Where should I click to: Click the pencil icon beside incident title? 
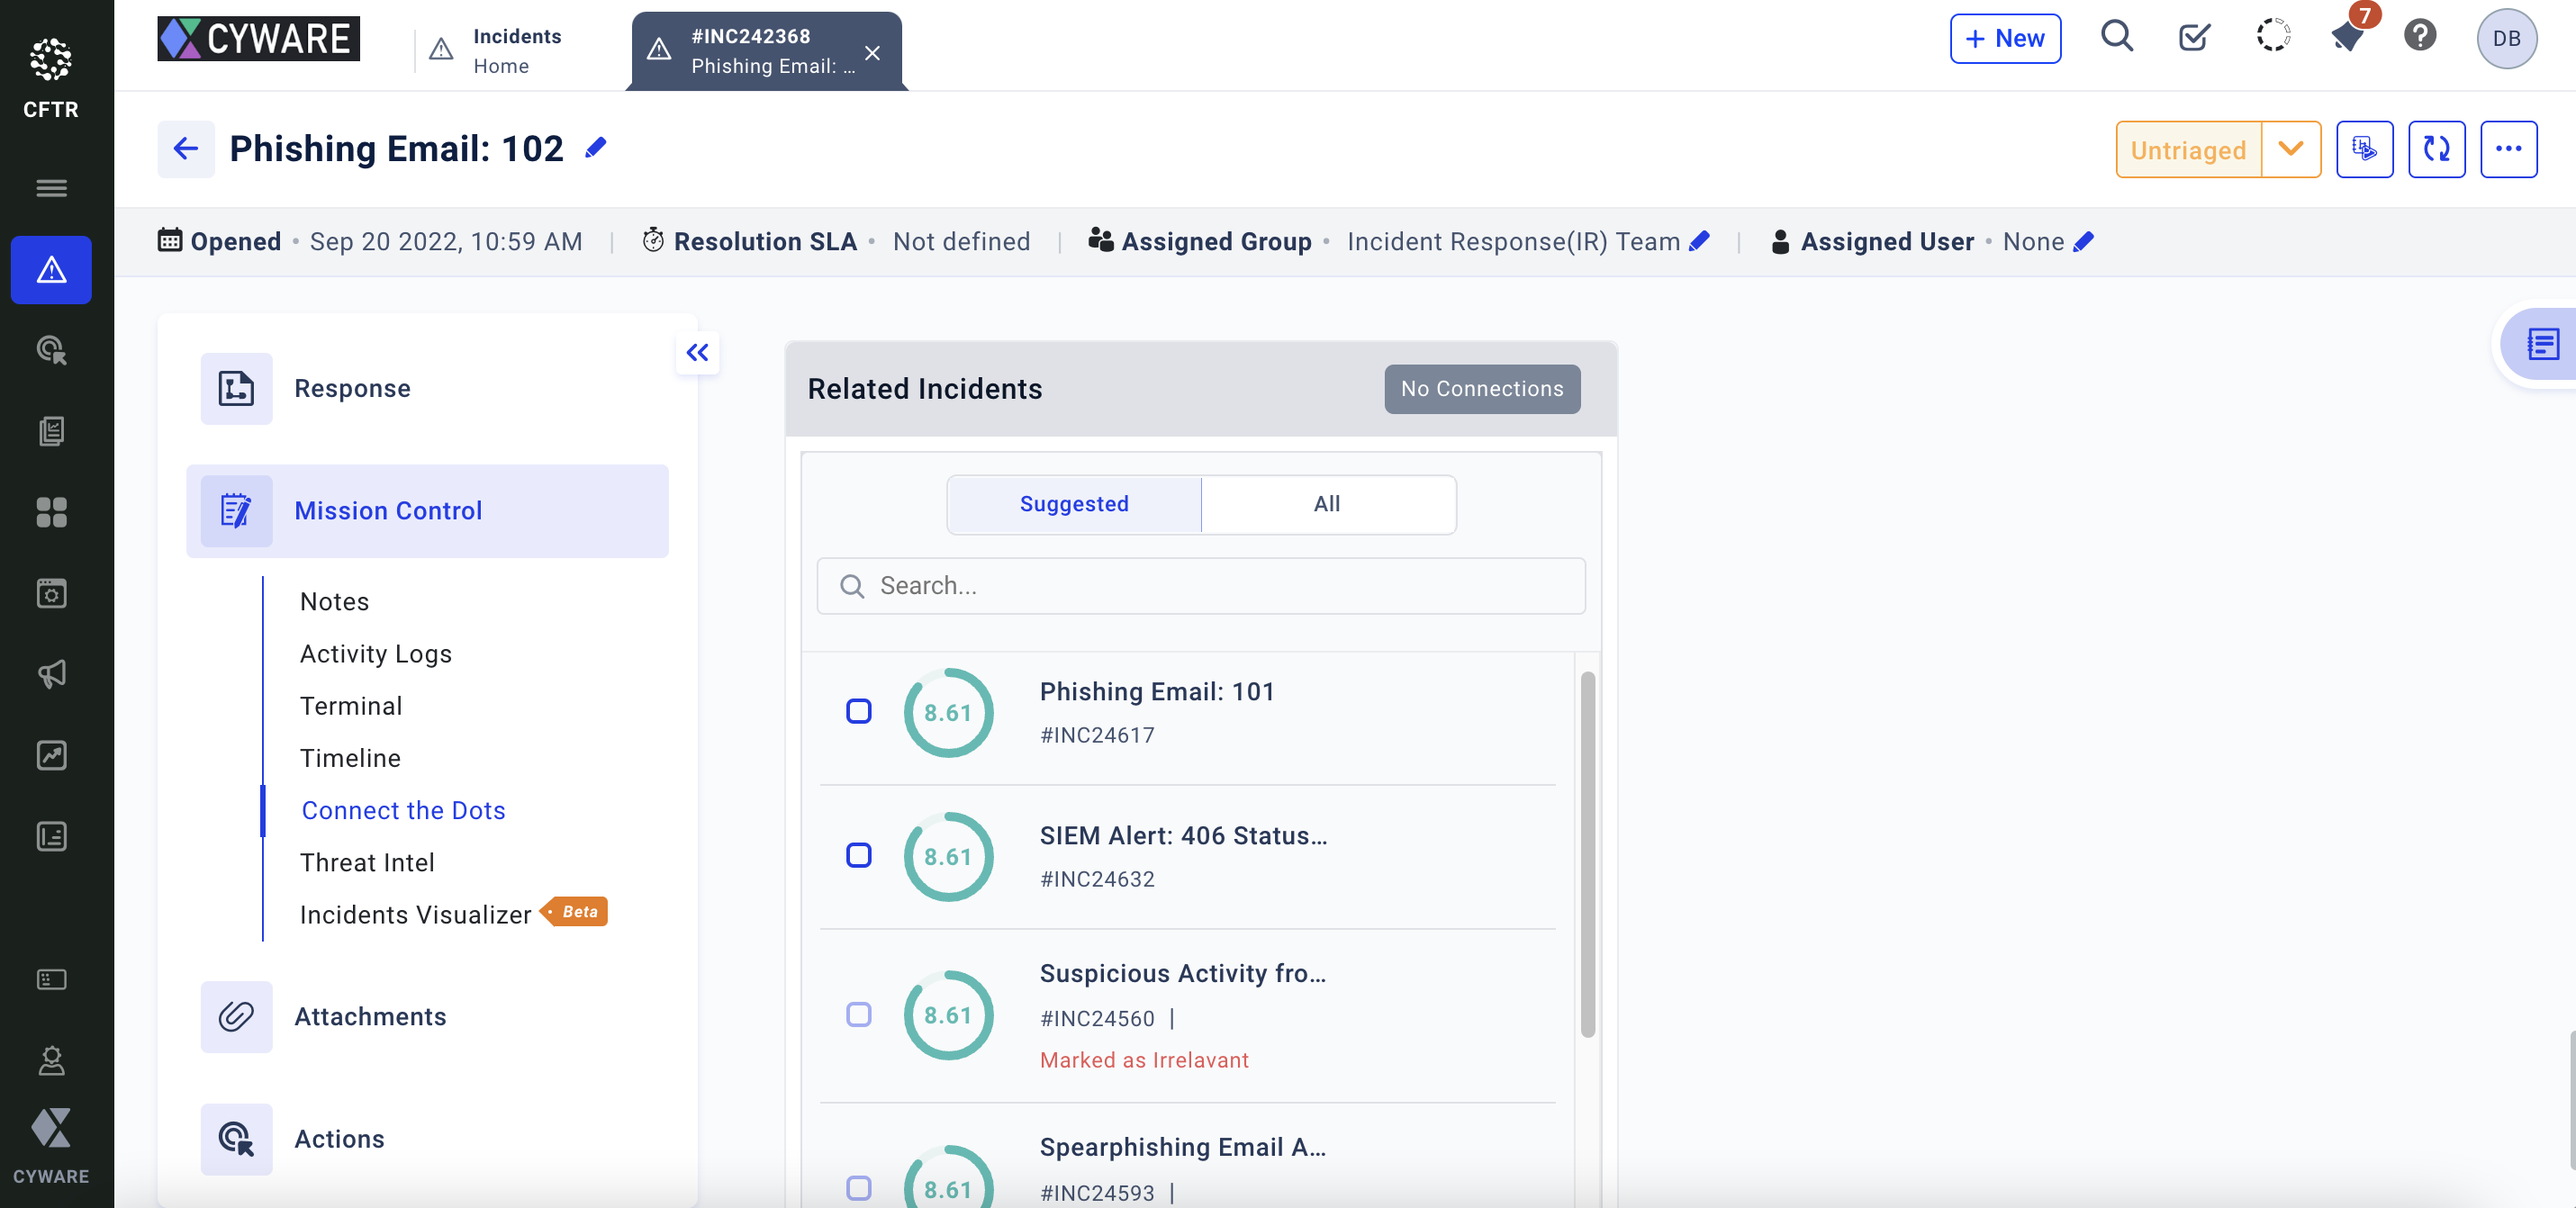tap(596, 148)
